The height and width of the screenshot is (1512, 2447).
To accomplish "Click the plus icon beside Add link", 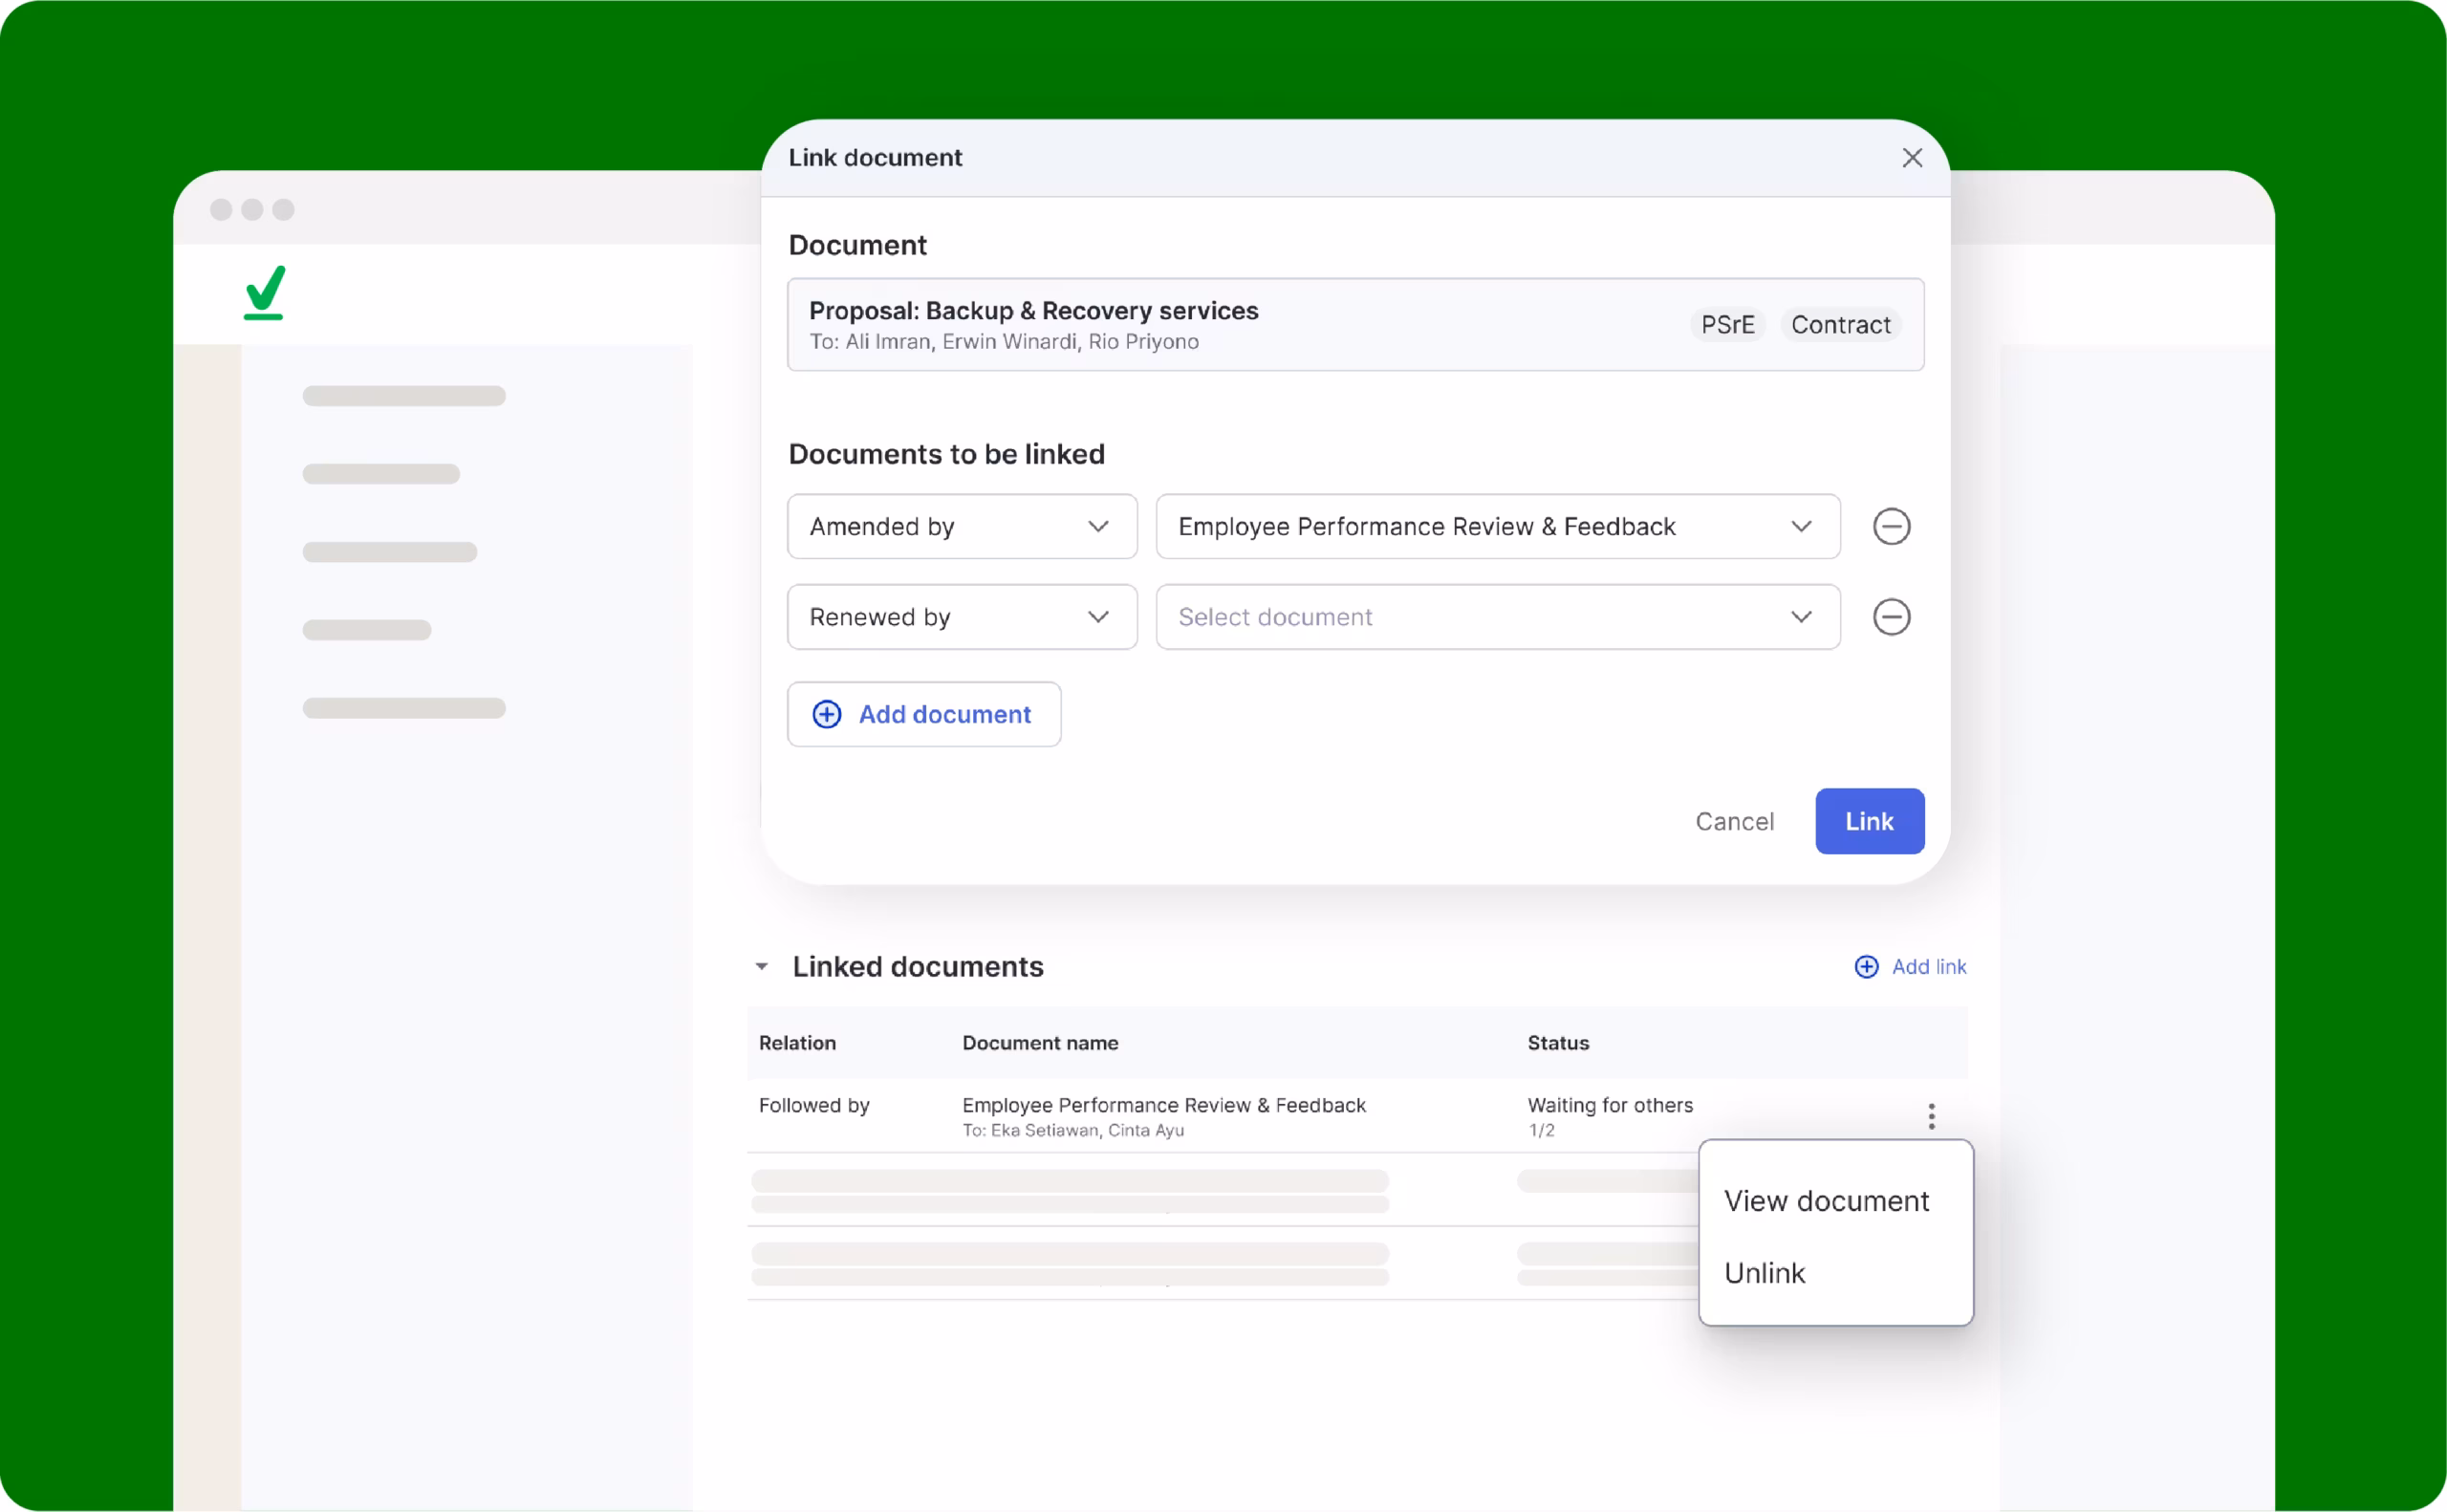I will 1865,966.
